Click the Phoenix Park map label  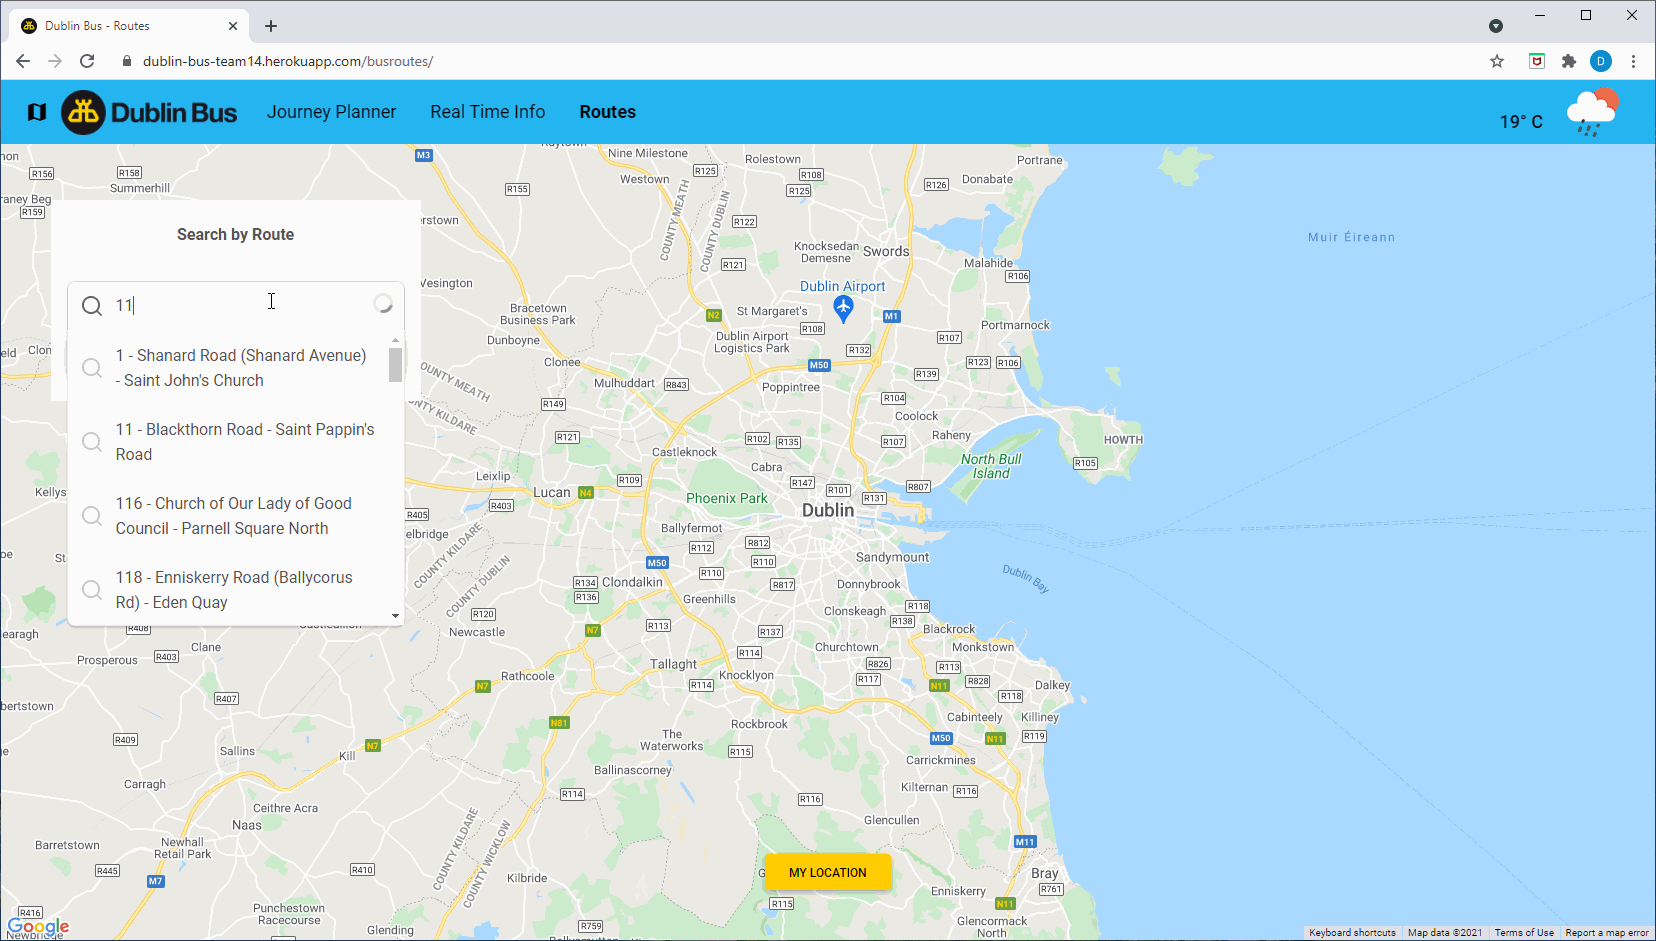coord(727,498)
